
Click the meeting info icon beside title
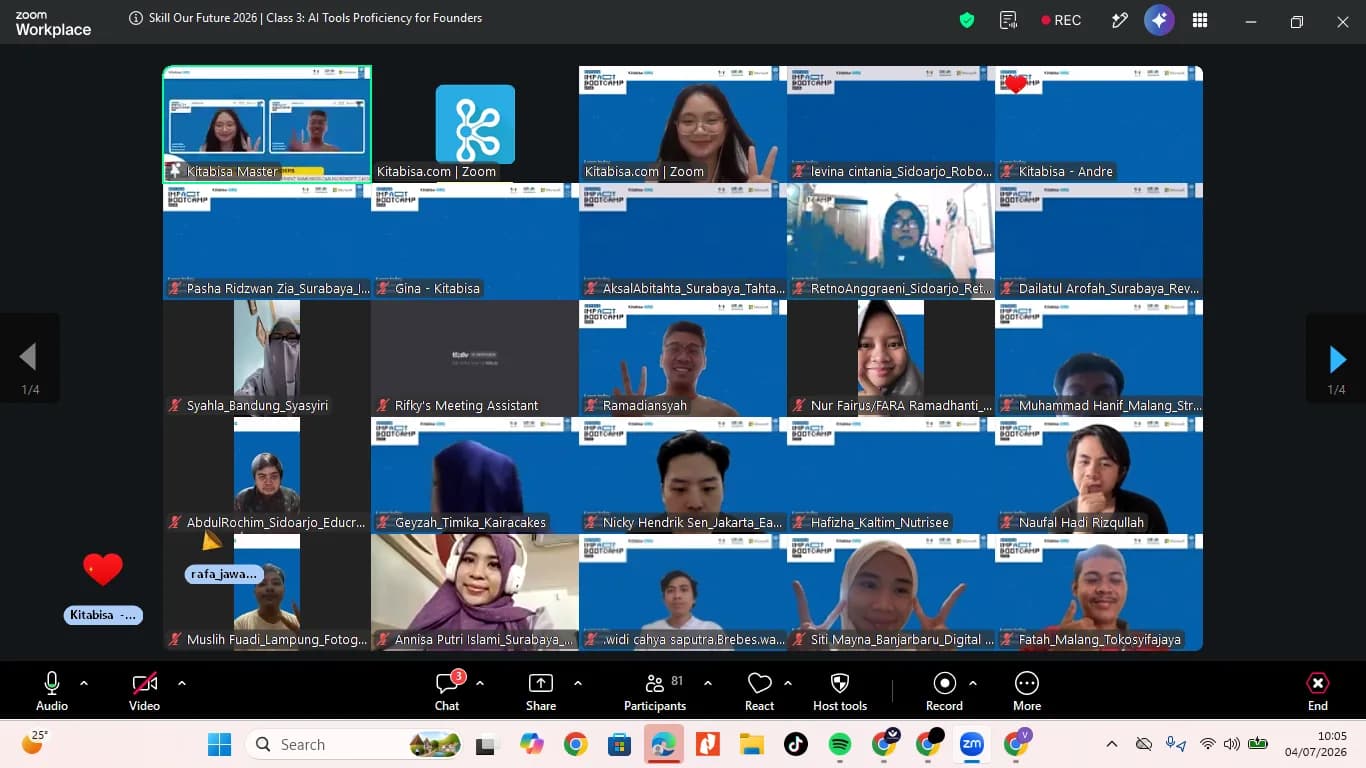[136, 18]
